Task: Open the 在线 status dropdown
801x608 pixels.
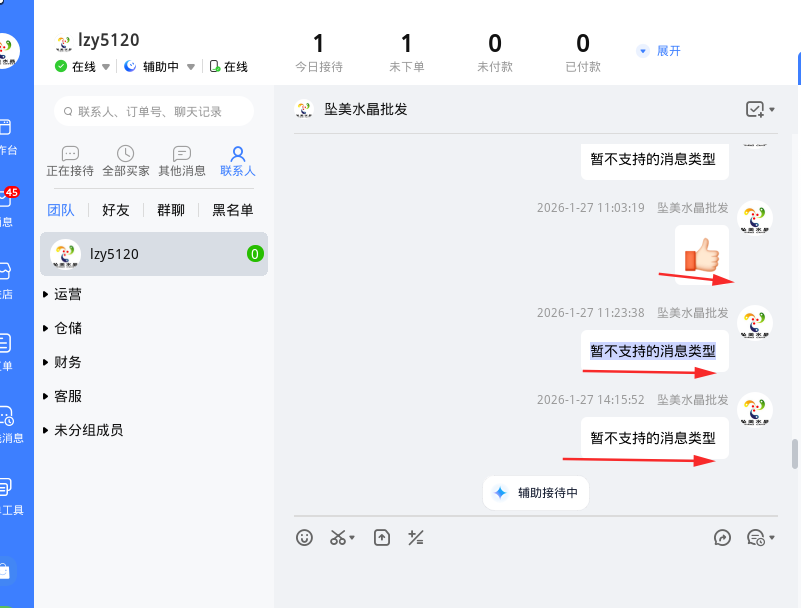Action: pyautogui.click(x=106, y=67)
